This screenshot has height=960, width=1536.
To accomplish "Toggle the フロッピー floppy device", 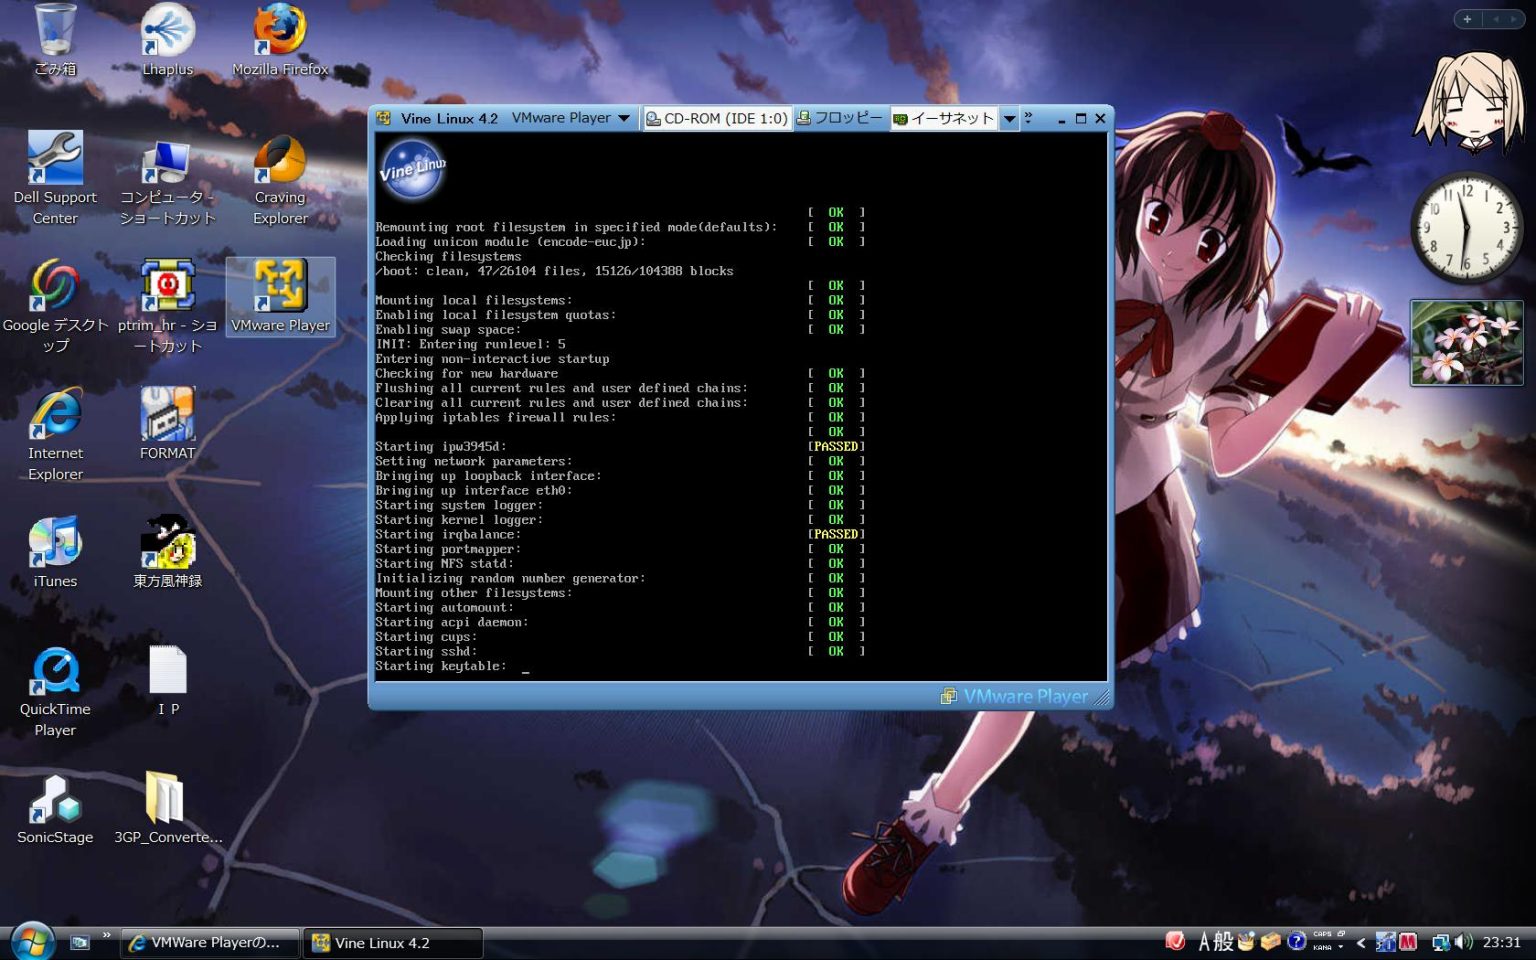I will coord(840,118).
